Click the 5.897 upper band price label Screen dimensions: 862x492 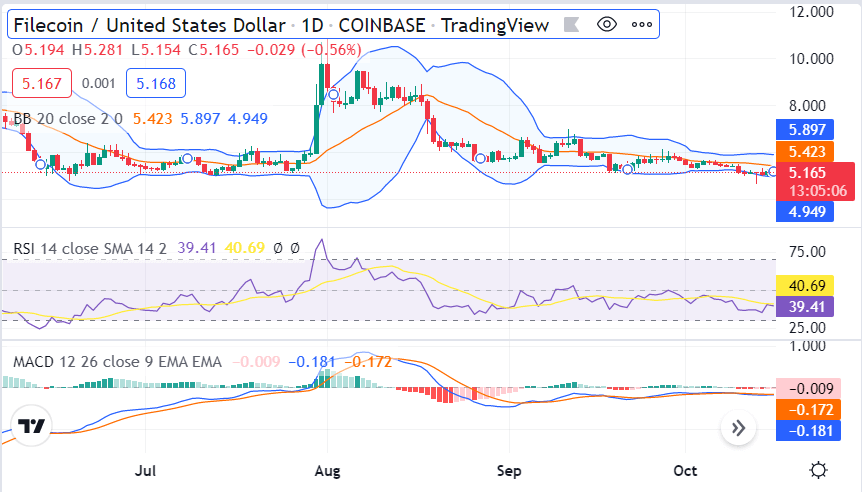click(805, 130)
